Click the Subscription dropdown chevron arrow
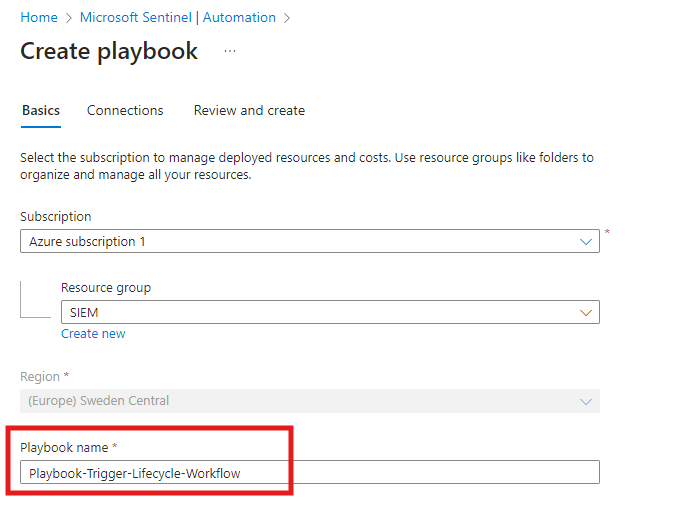 (x=586, y=242)
